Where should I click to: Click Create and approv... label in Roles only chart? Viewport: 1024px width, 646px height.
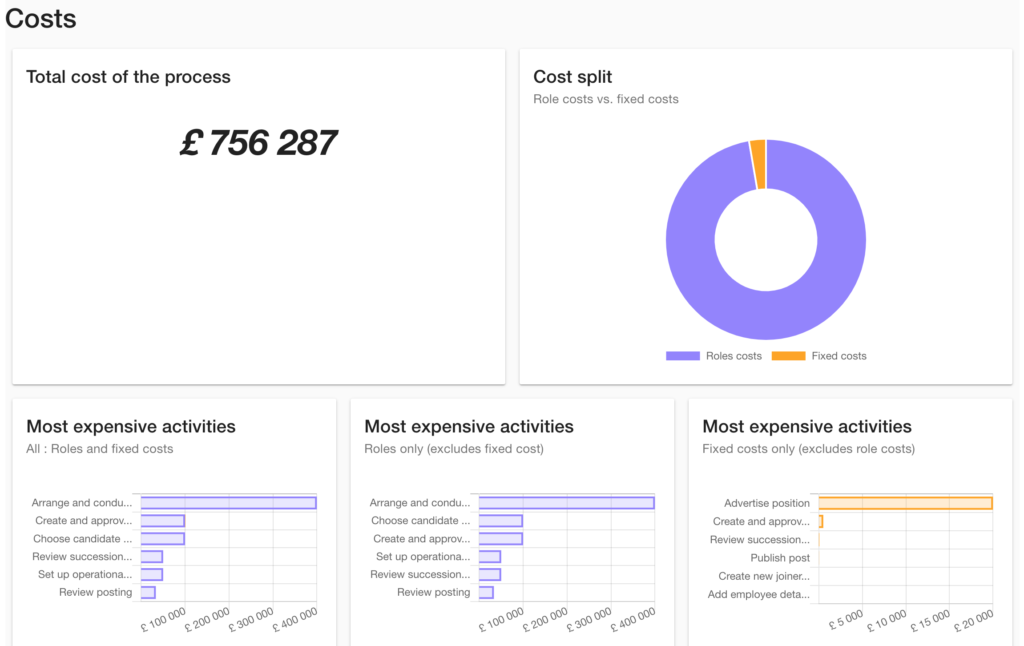pyautogui.click(x=422, y=539)
